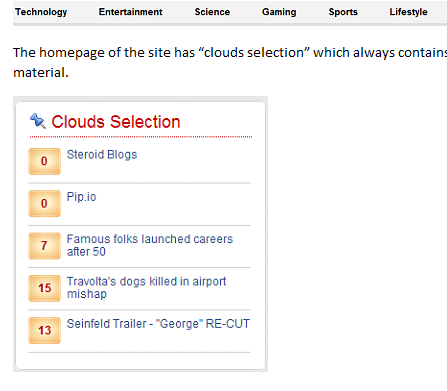Go to the Gaming section

[279, 12]
